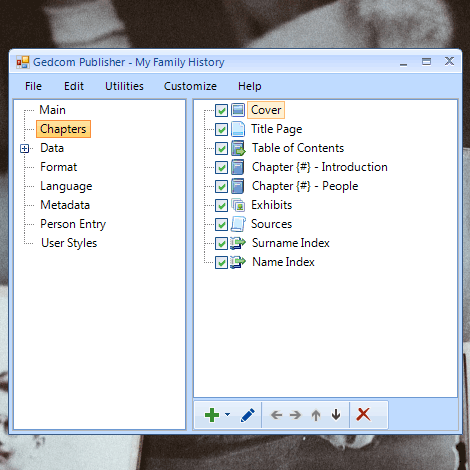Click the green plus Add chapter icon
This screenshot has width=470, height=470.
(212, 415)
